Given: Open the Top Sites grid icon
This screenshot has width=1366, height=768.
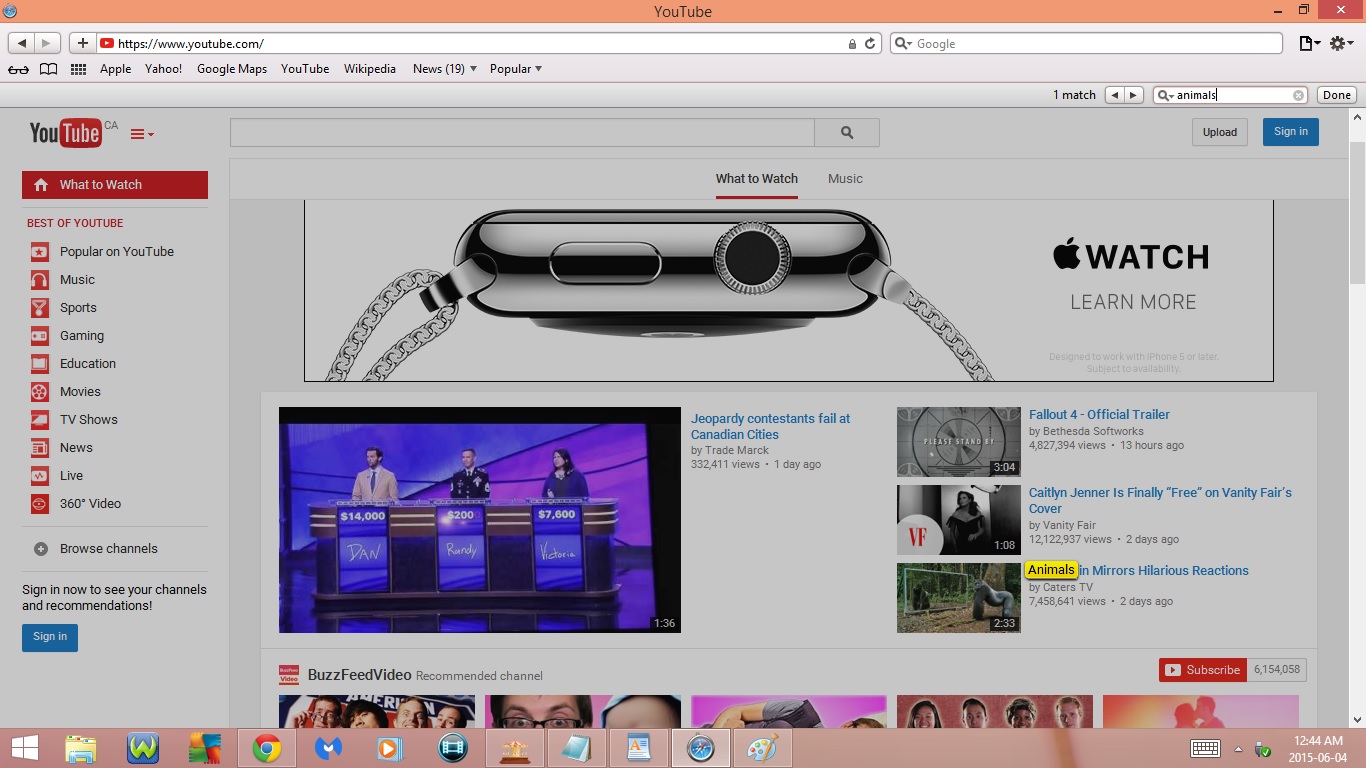Looking at the screenshot, I should pyautogui.click(x=78, y=69).
